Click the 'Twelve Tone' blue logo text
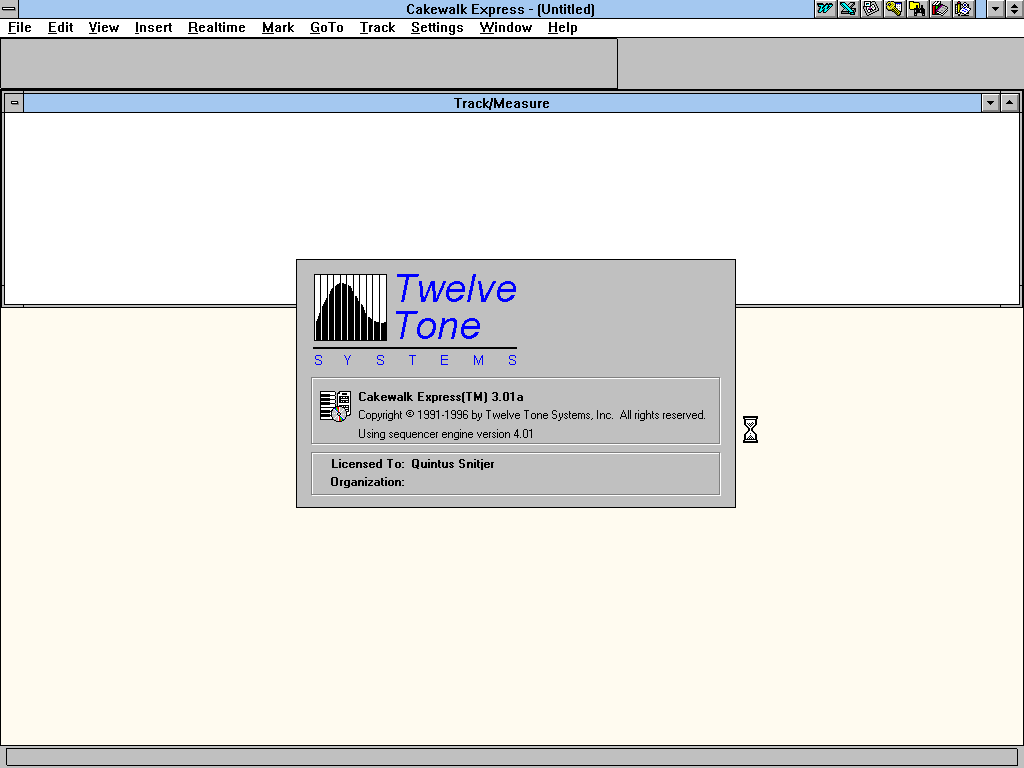1024x768 pixels. [x=456, y=307]
